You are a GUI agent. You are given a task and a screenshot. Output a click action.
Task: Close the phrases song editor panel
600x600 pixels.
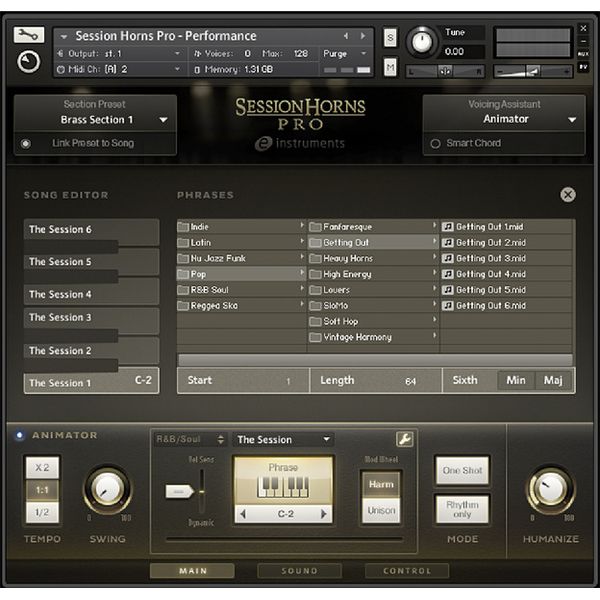tap(568, 195)
